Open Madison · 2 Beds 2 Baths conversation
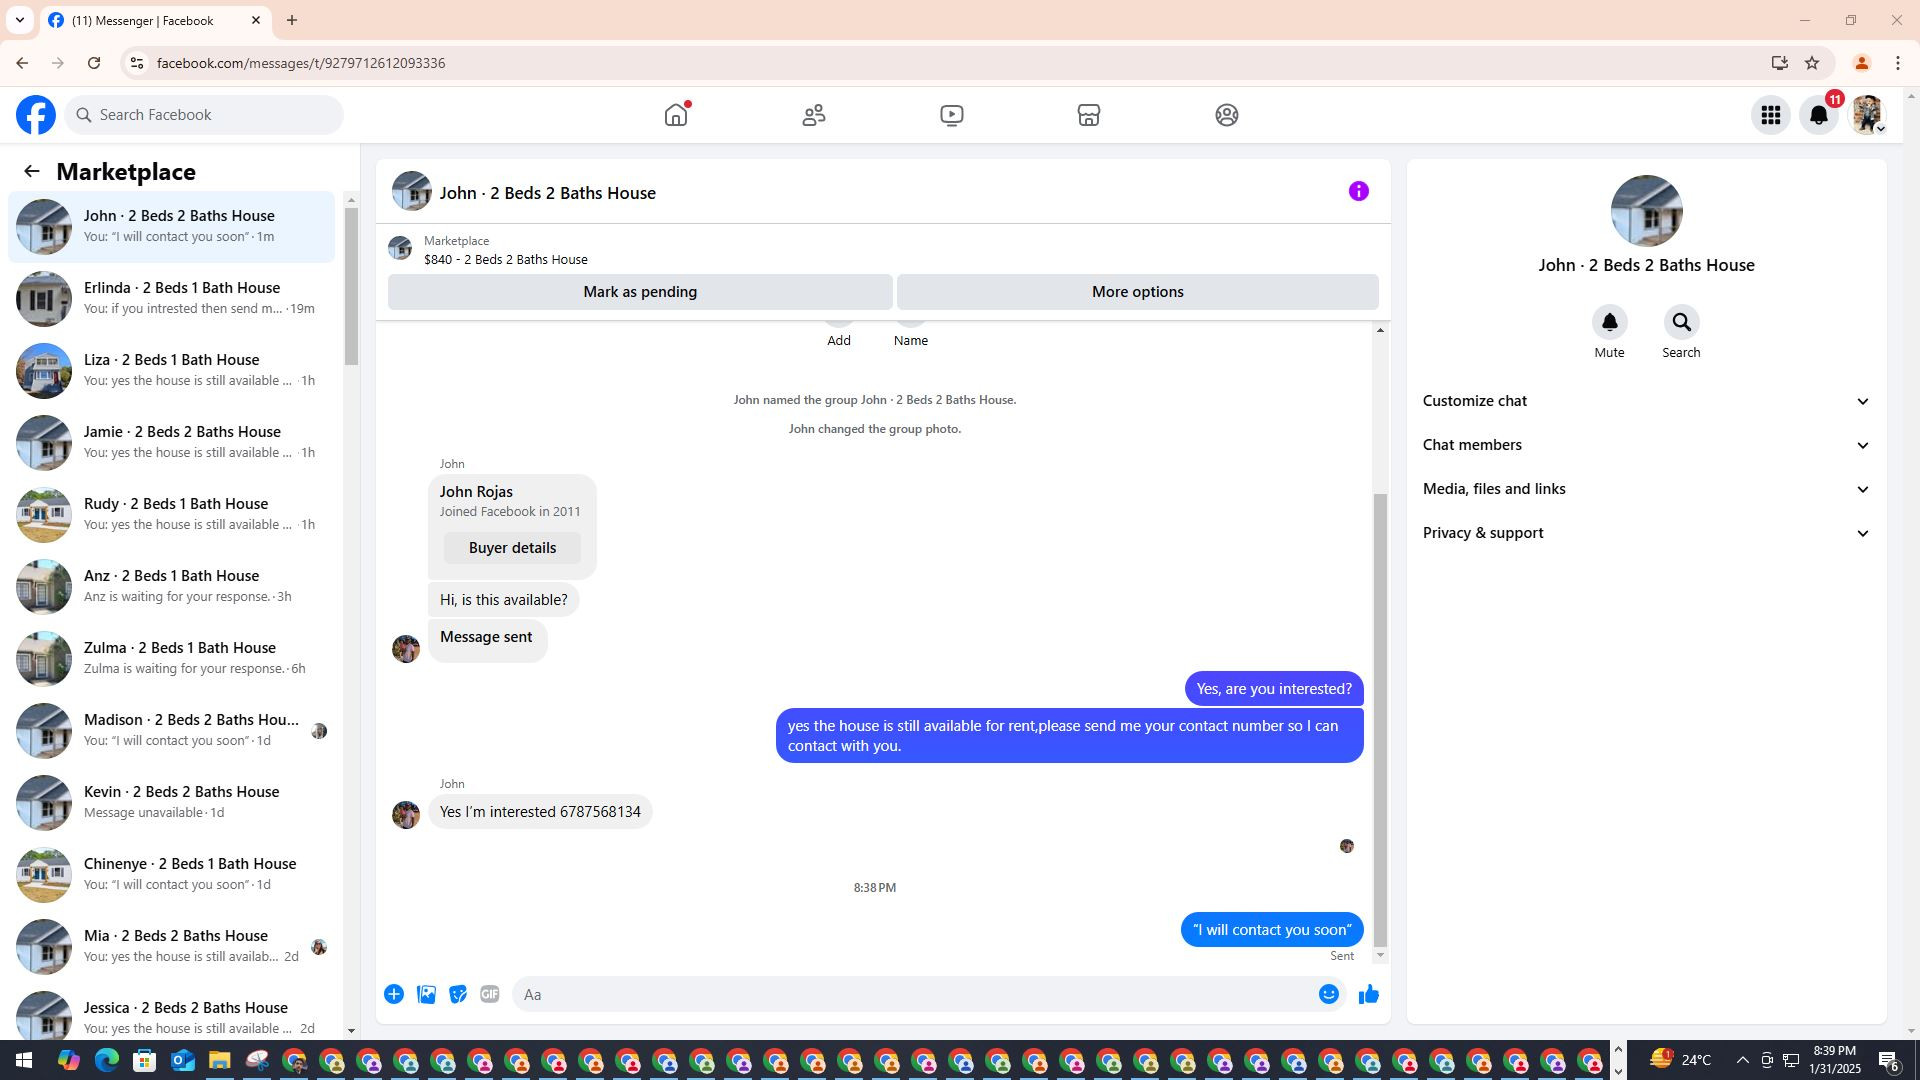The image size is (1920, 1080). pyautogui.click(x=172, y=731)
